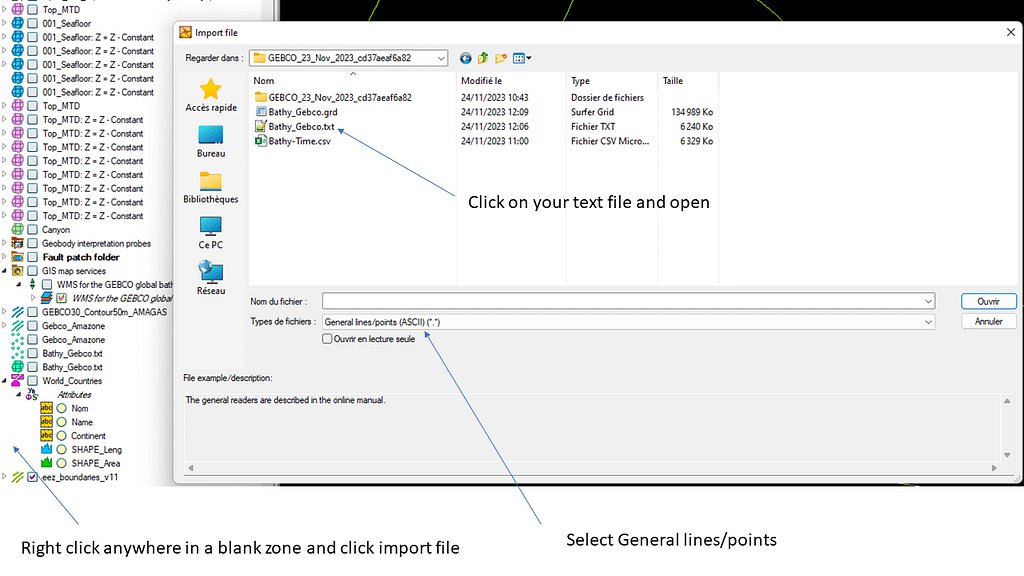Enable Ouvrir en lecture seule checkbox
Image resolution: width=1024 pixels, height=576 pixels.
(327, 339)
